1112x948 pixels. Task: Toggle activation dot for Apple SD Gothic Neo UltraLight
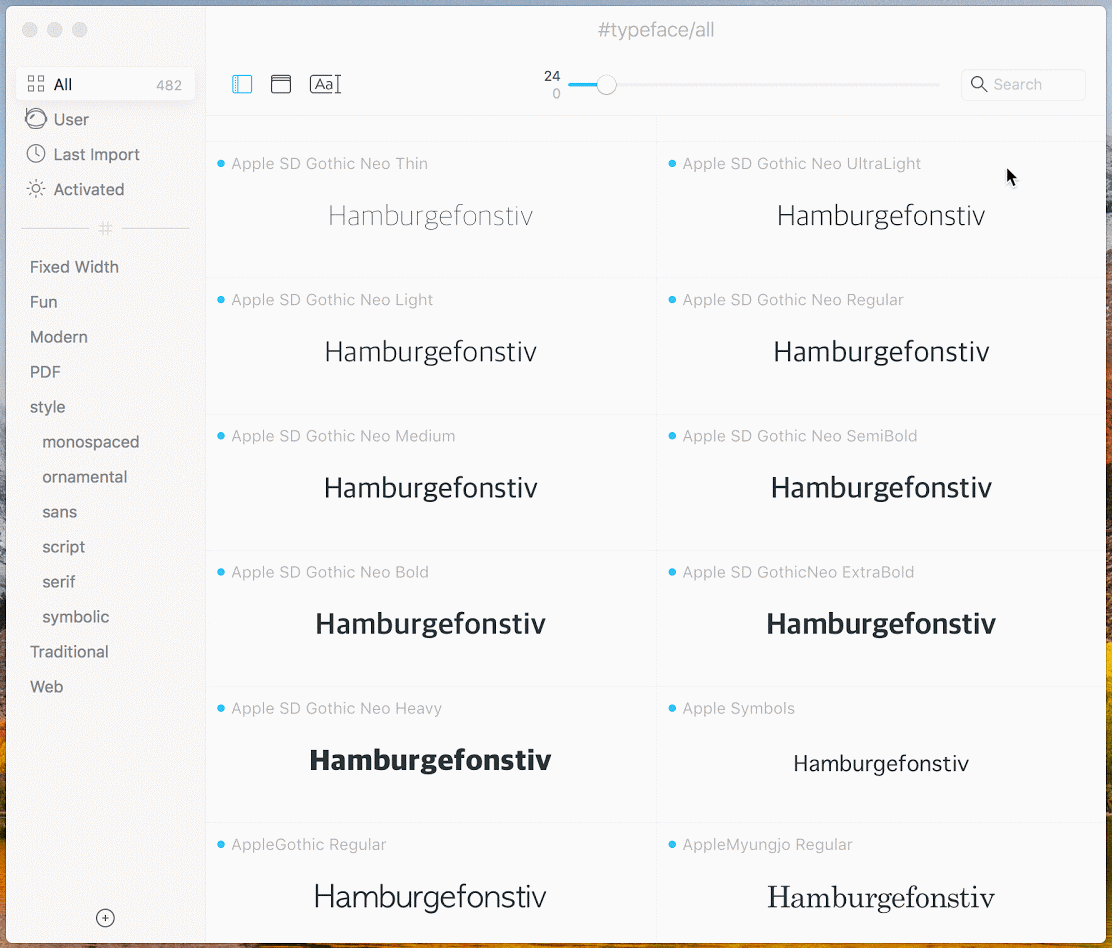[x=672, y=164]
